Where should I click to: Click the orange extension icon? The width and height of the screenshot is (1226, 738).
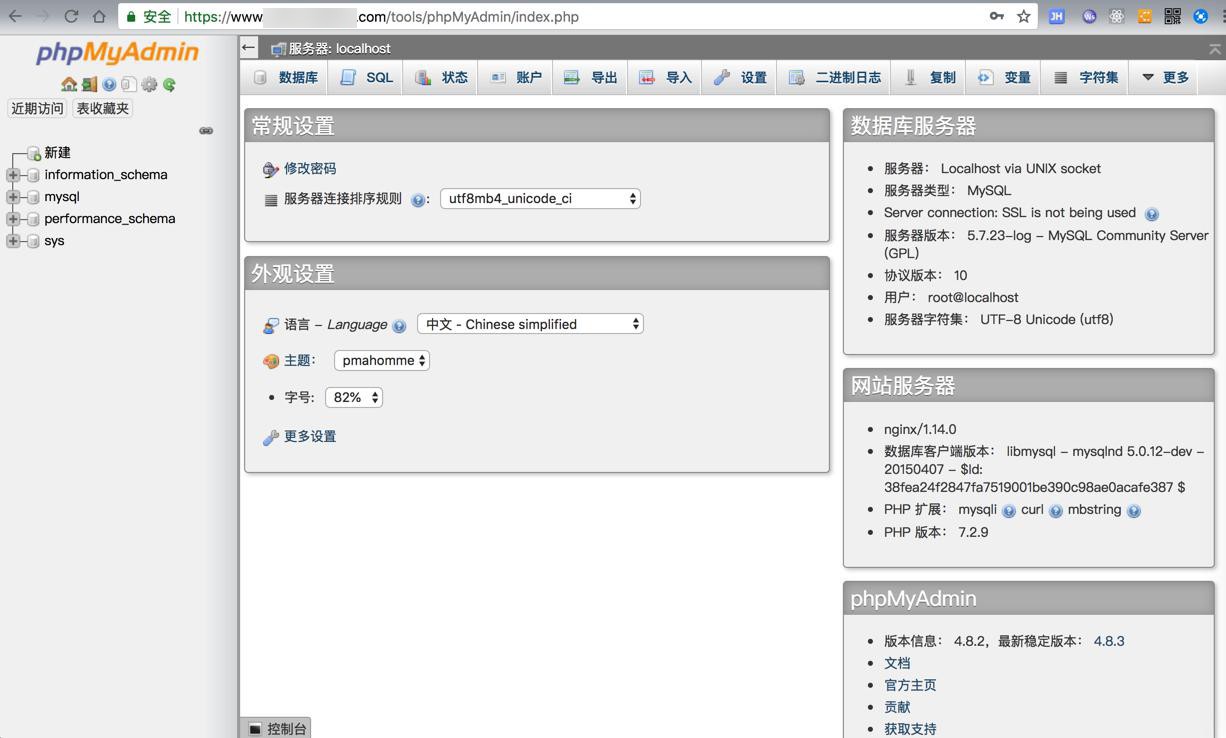[1145, 16]
